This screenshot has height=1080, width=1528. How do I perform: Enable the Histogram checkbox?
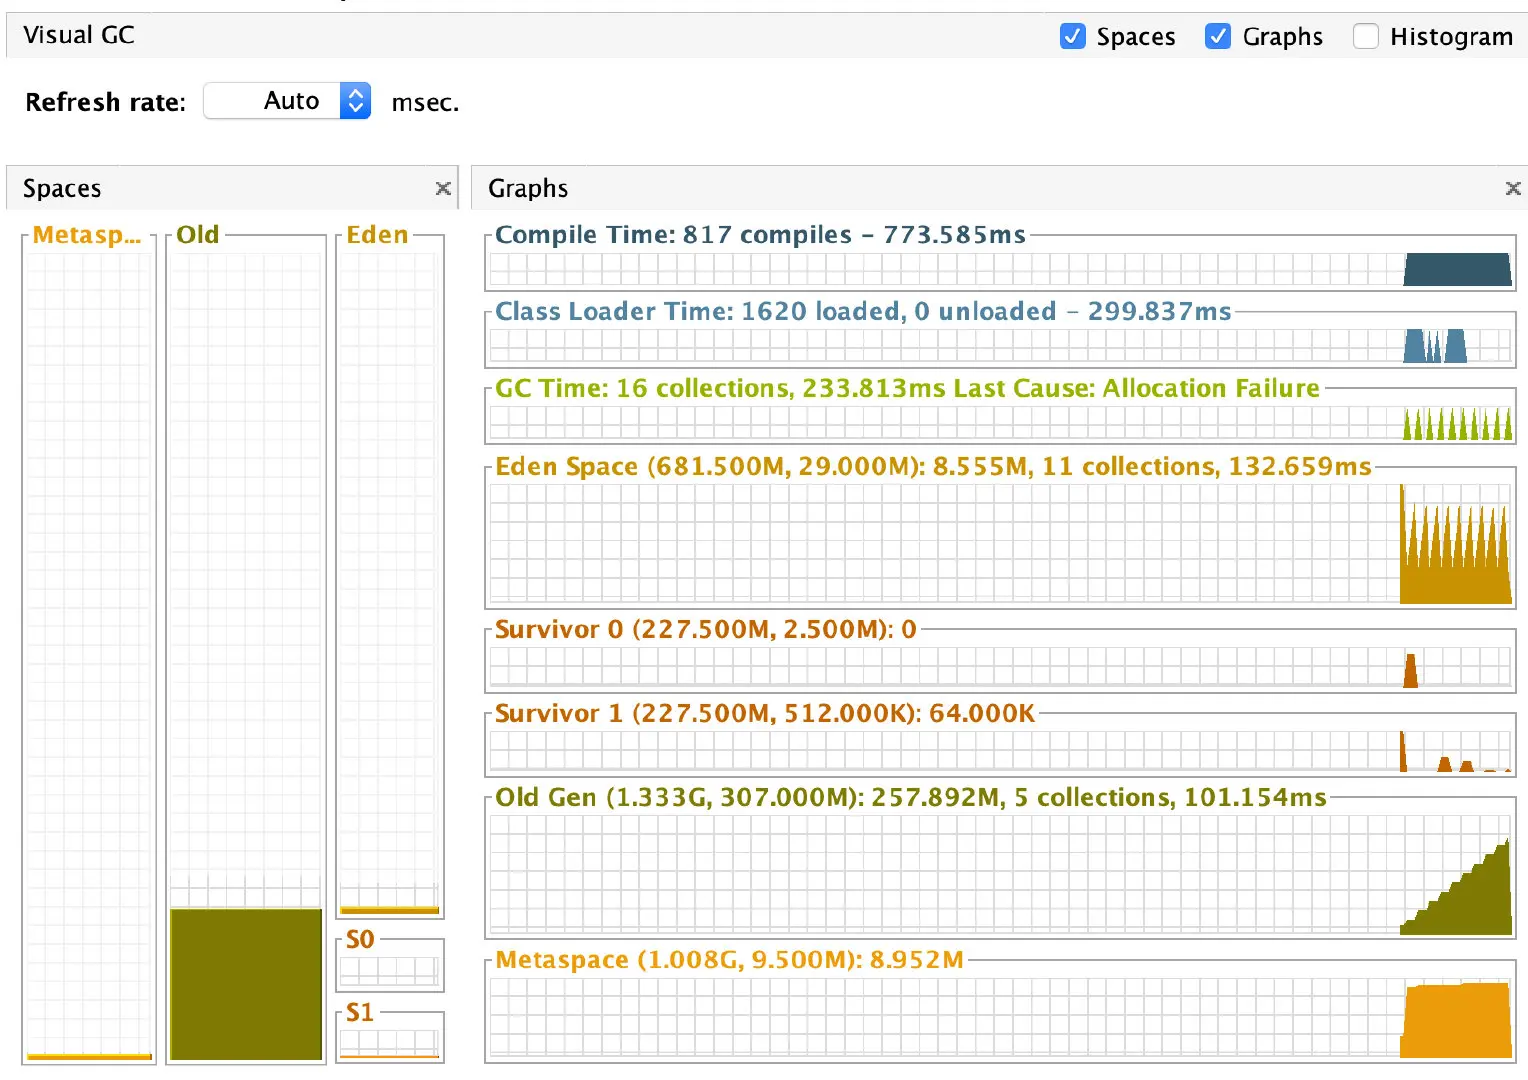click(1365, 36)
